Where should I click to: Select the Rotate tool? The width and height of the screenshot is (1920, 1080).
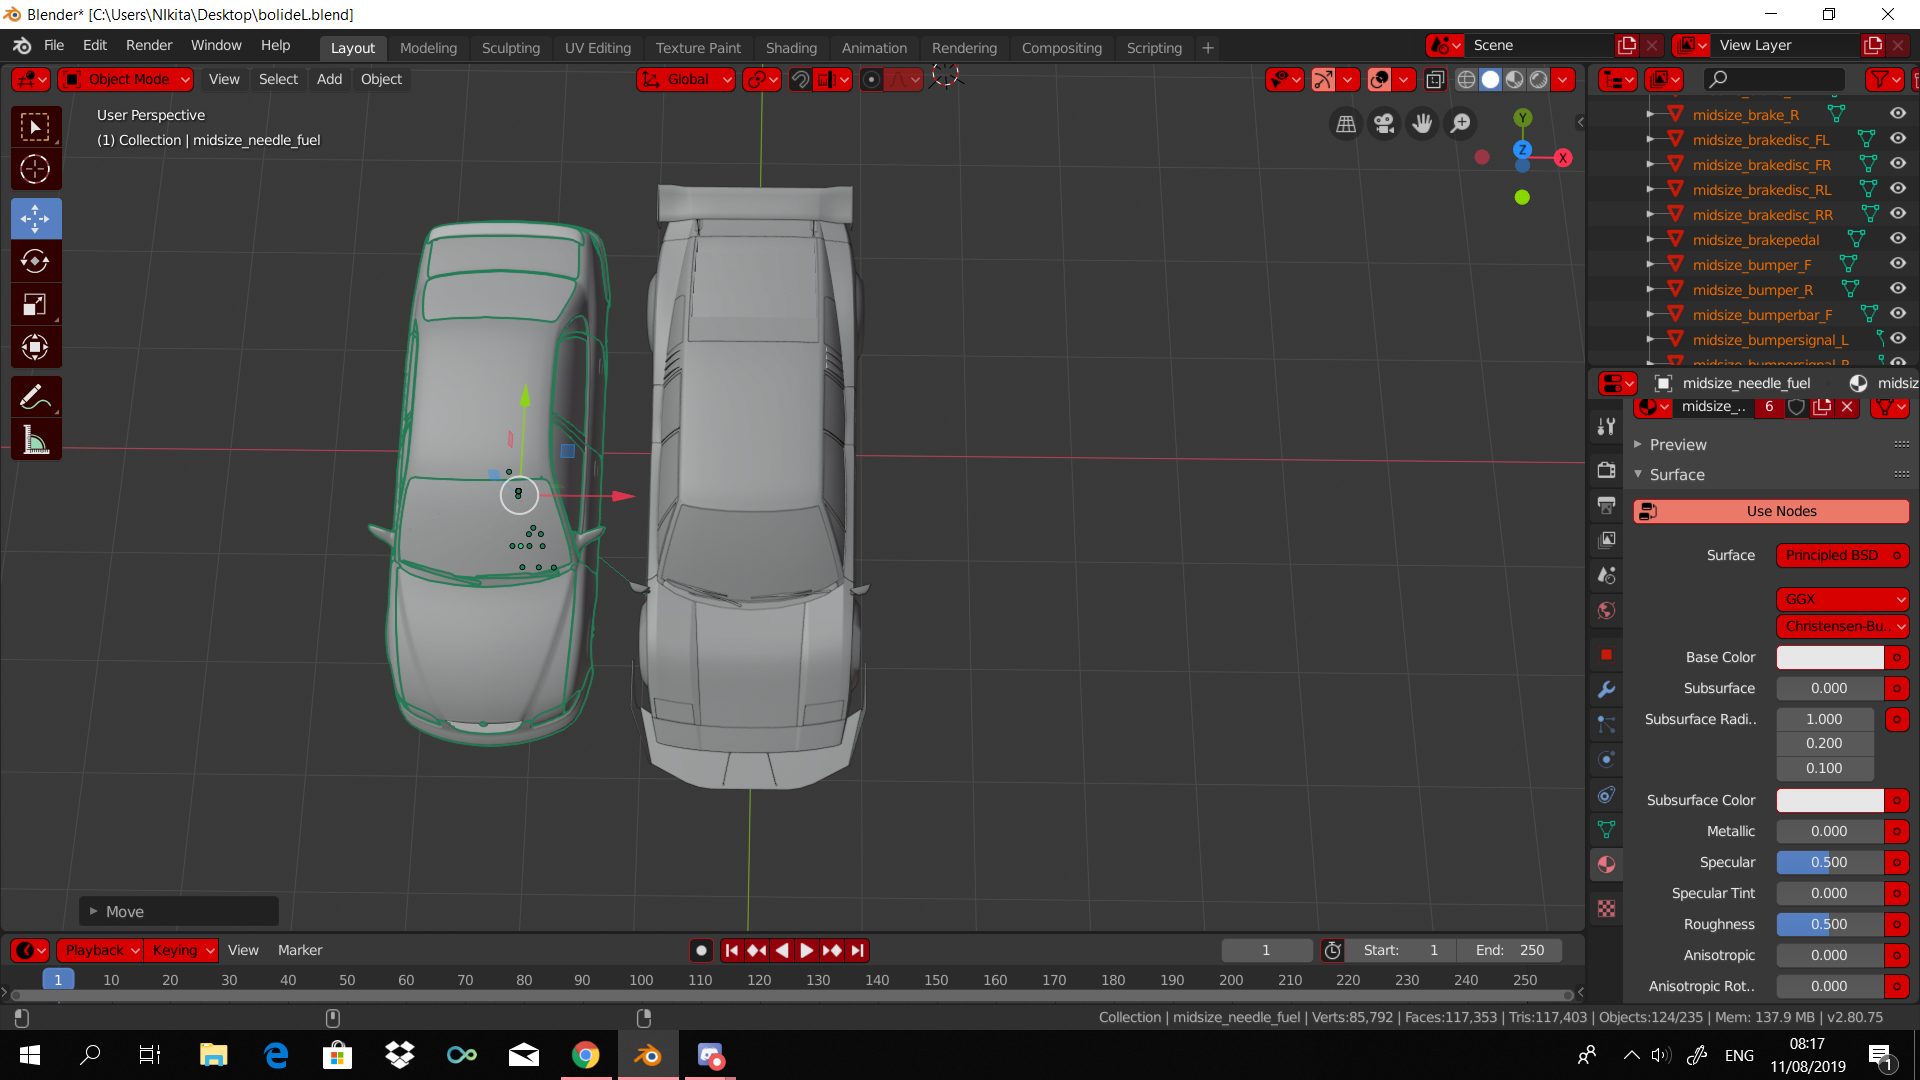36,261
